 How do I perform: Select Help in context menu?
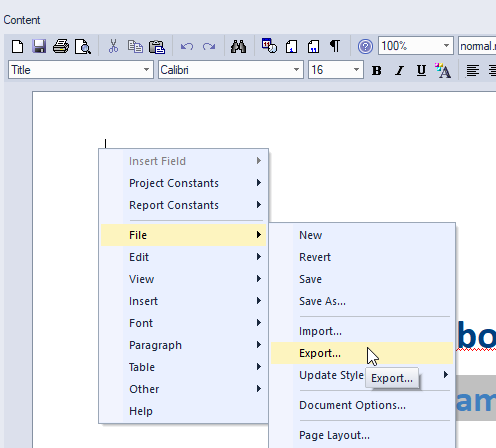[183, 411]
